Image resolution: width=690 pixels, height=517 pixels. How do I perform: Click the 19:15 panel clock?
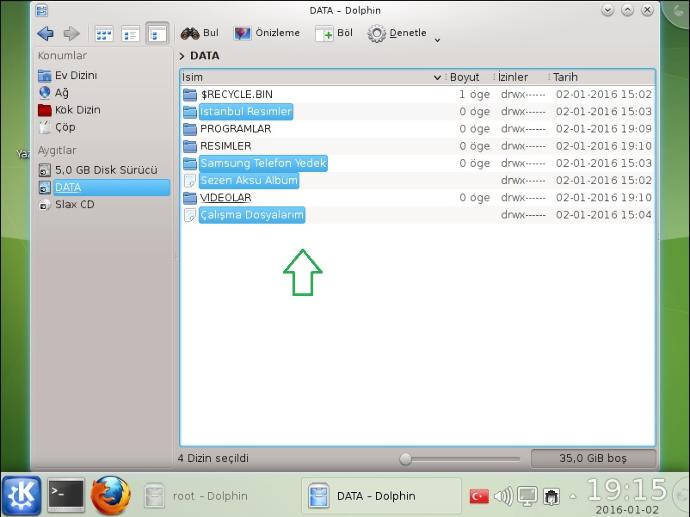point(628,489)
